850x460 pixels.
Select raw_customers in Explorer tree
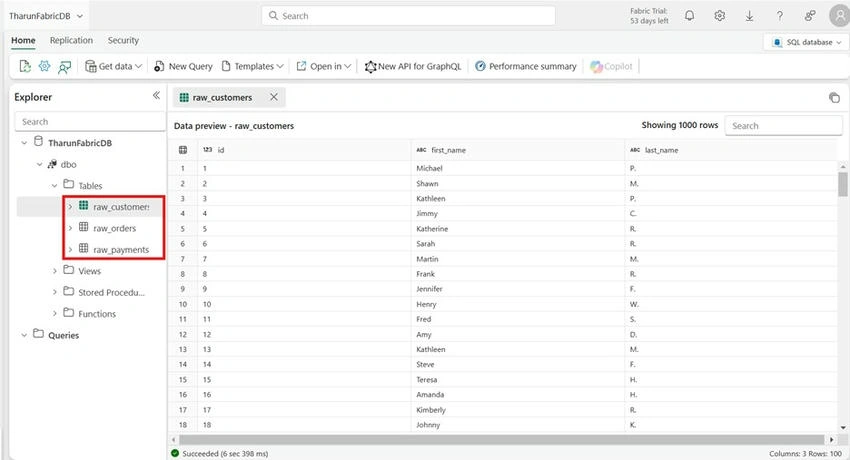tap(121, 207)
